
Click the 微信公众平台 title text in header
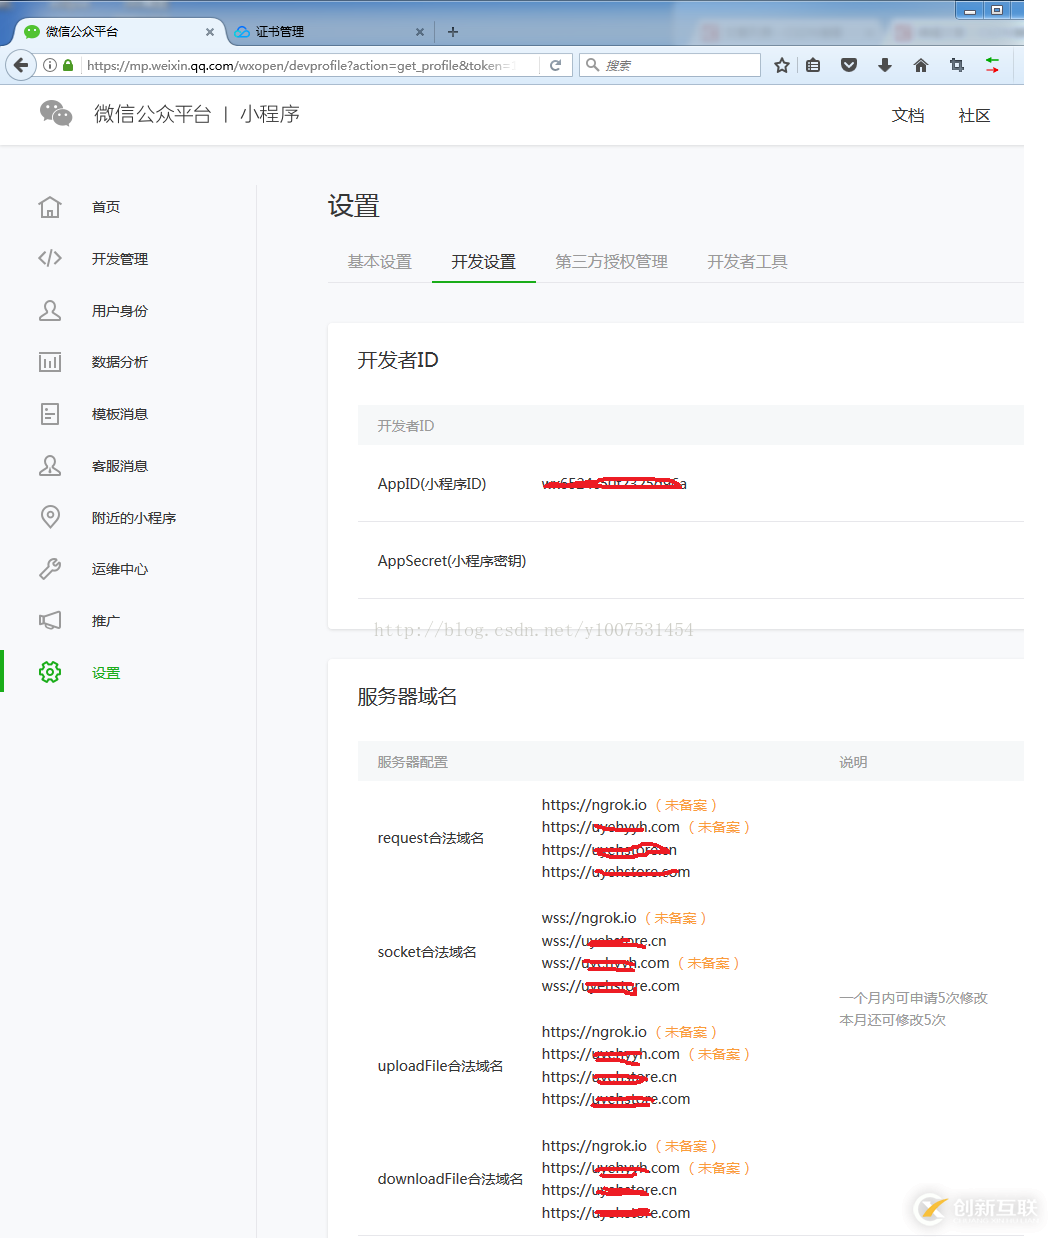coord(153,114)
